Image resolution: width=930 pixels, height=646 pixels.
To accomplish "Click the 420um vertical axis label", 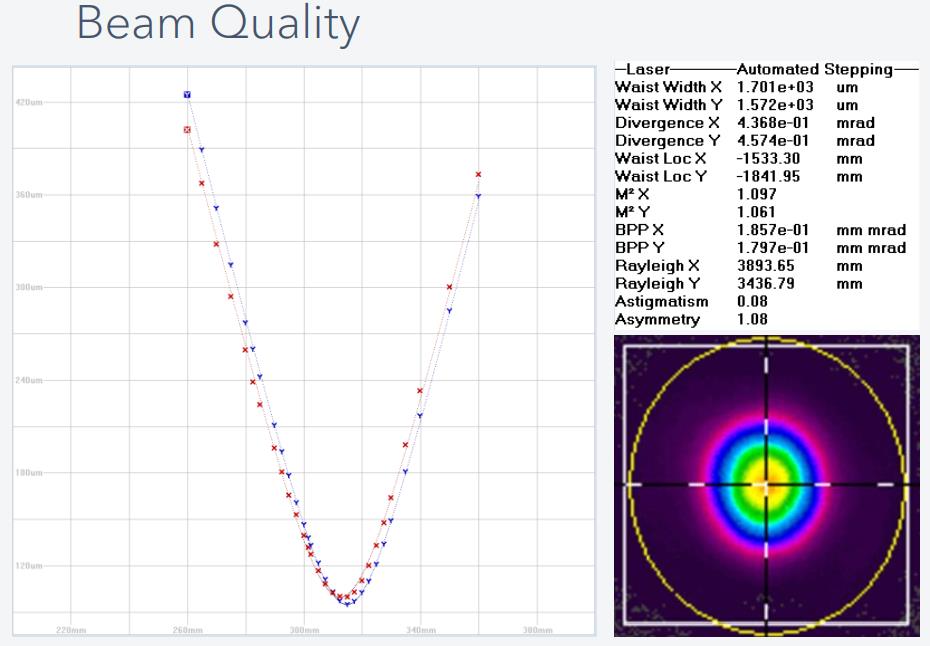I will coord(29,103).
